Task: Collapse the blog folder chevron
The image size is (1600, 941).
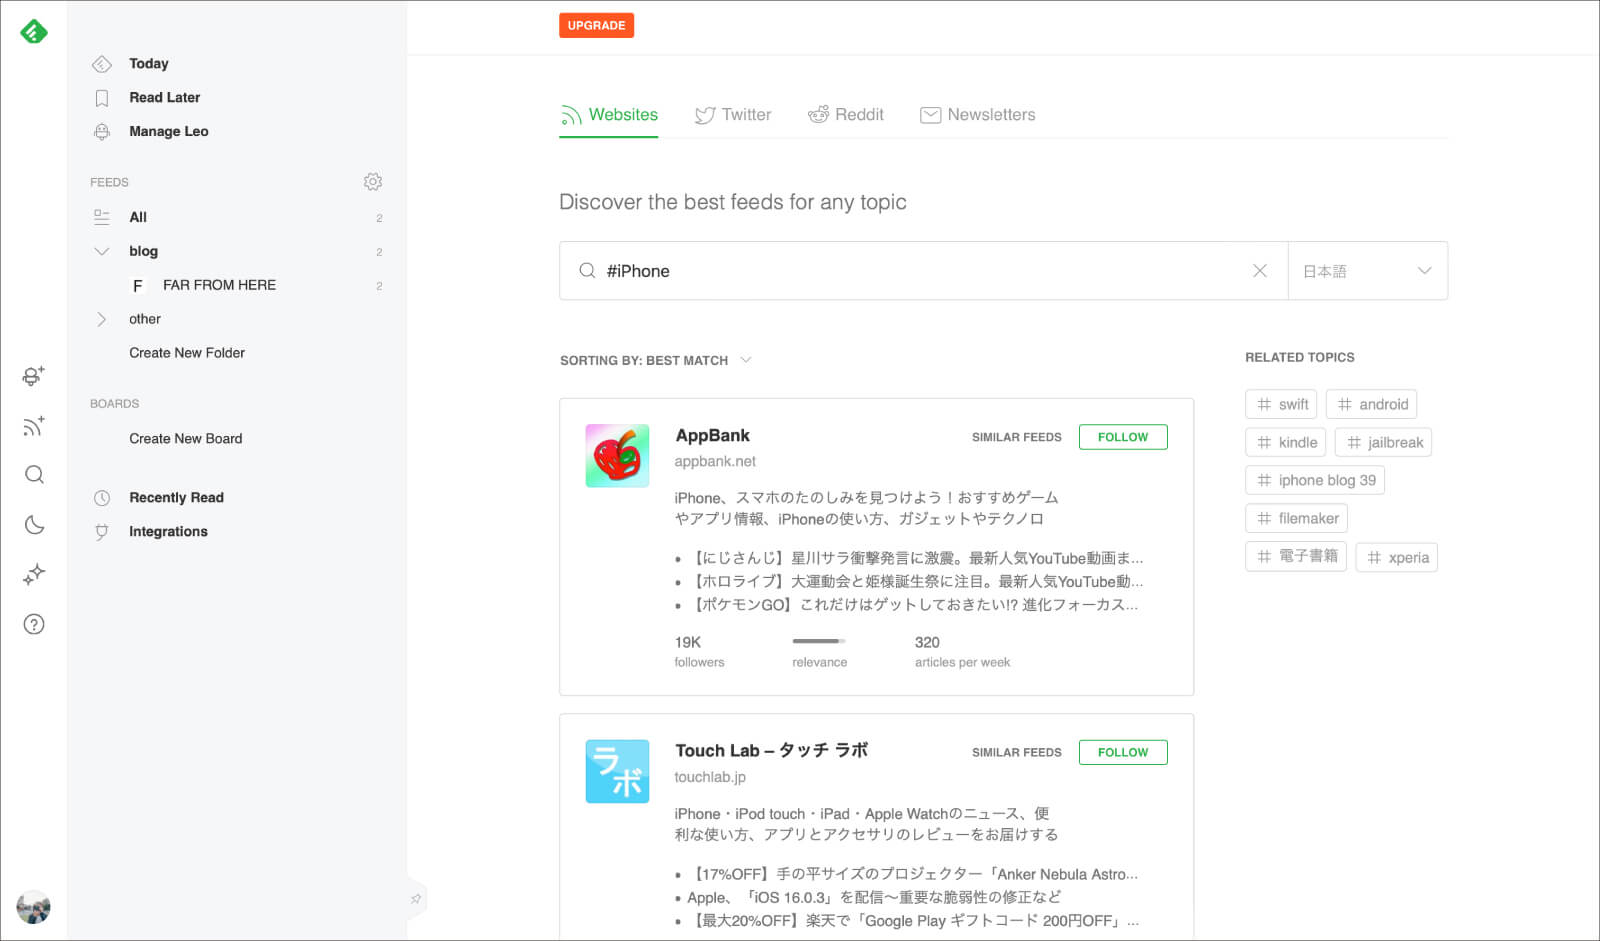Action: tap(101, 252)
